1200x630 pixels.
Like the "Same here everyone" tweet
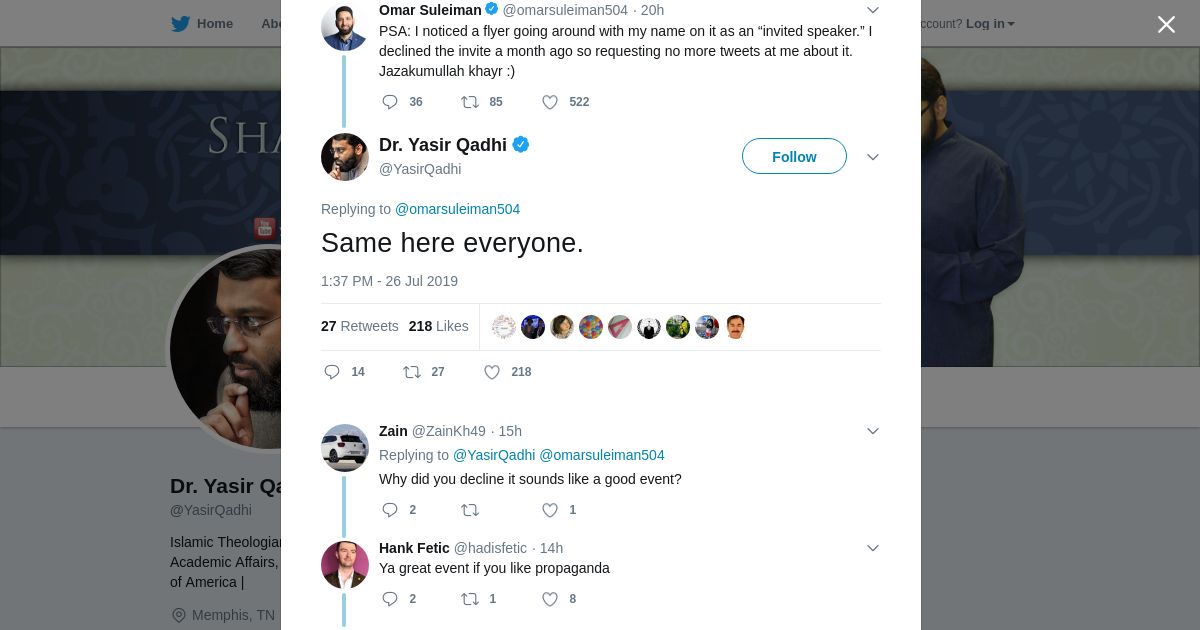pyautogui.click(x=492, y=372)
